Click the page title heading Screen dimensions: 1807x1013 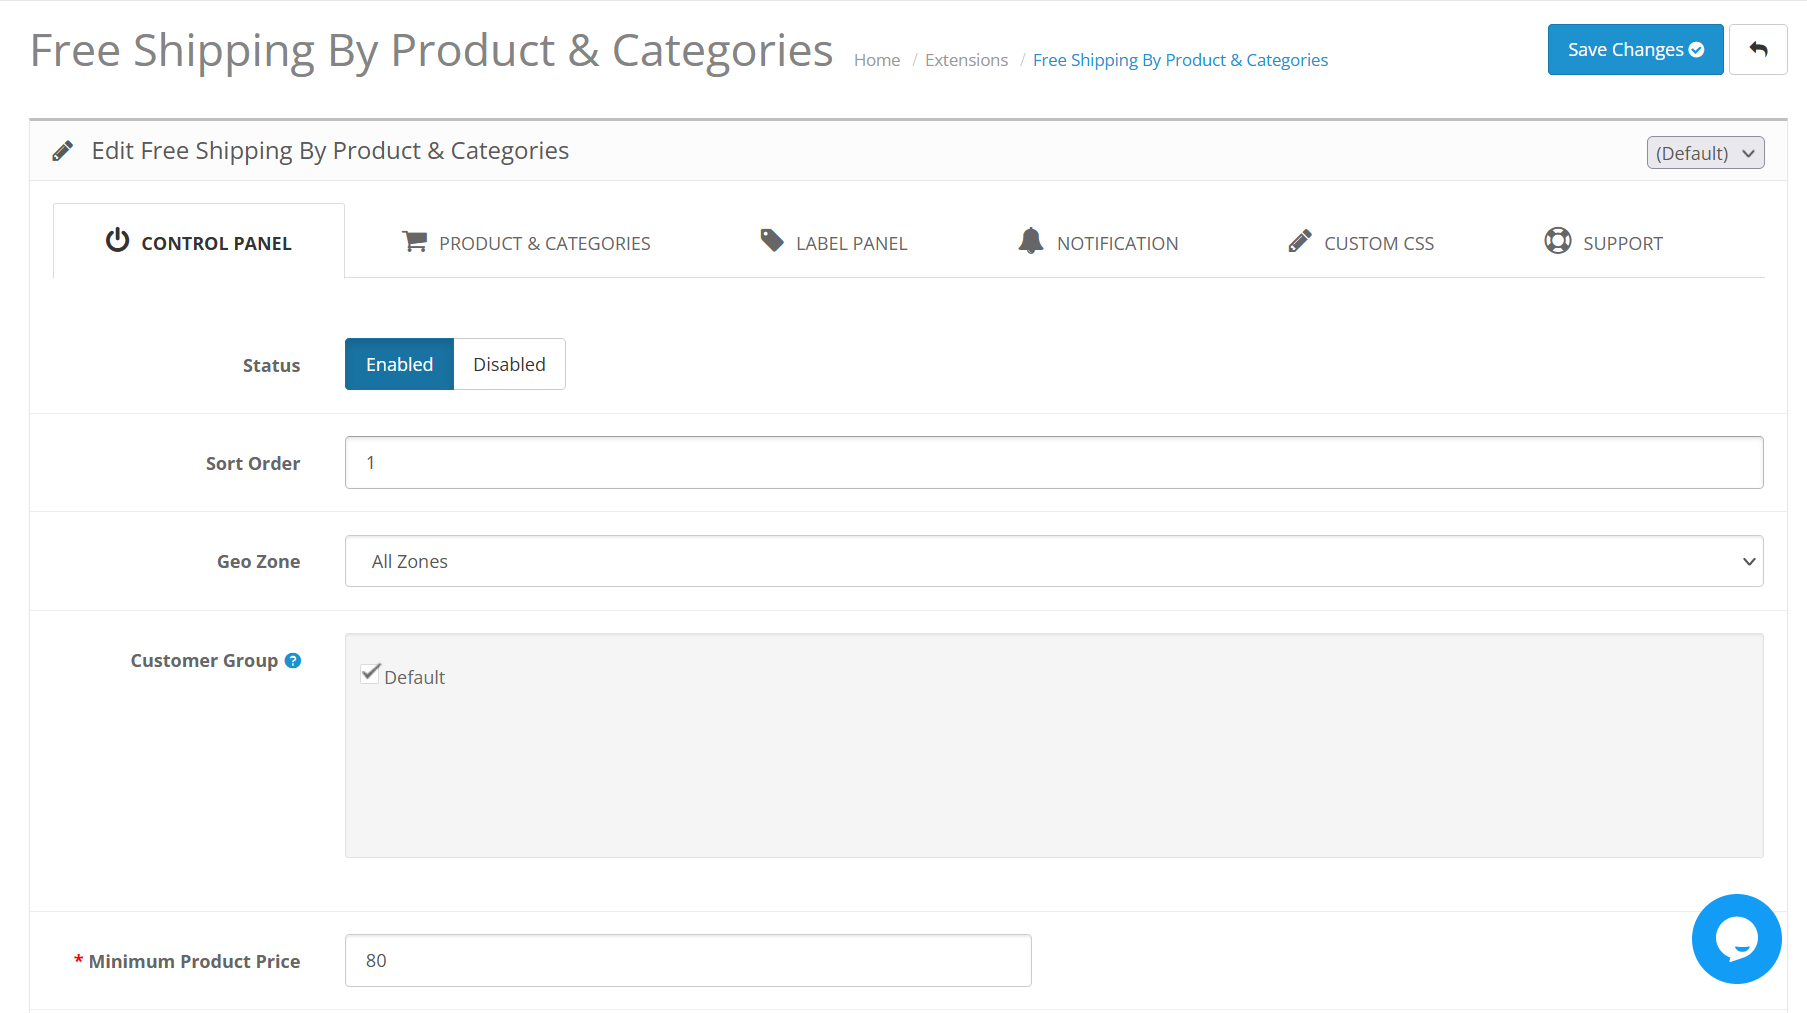coord(431,50)
